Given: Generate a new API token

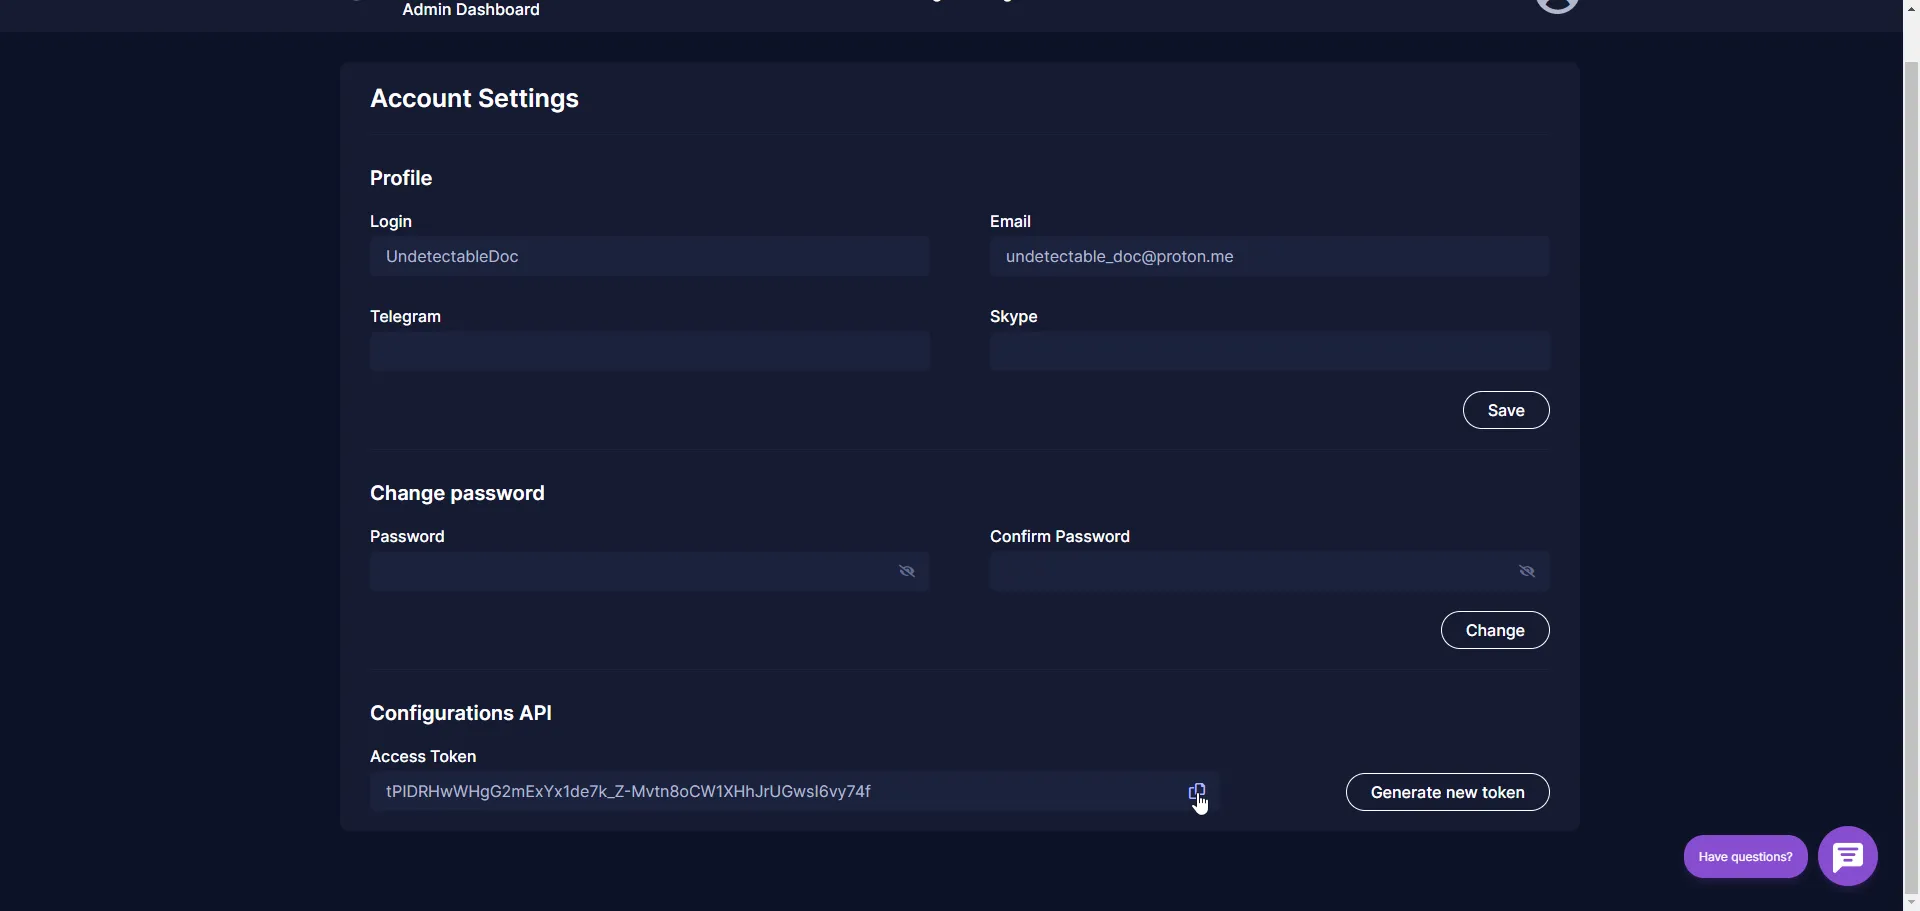Looking at the screenshot, I should click(x=1447, y=792).
